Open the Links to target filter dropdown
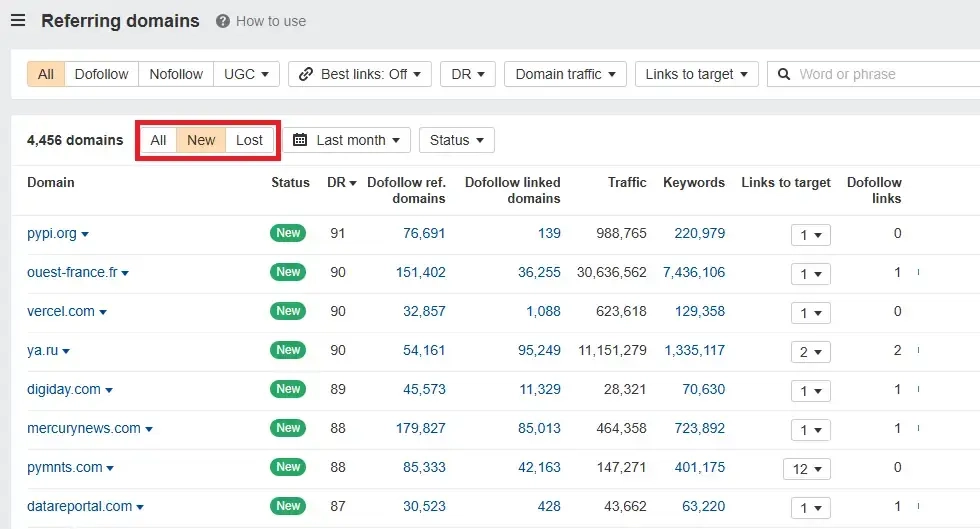980x529 pixels. point(696,74)
